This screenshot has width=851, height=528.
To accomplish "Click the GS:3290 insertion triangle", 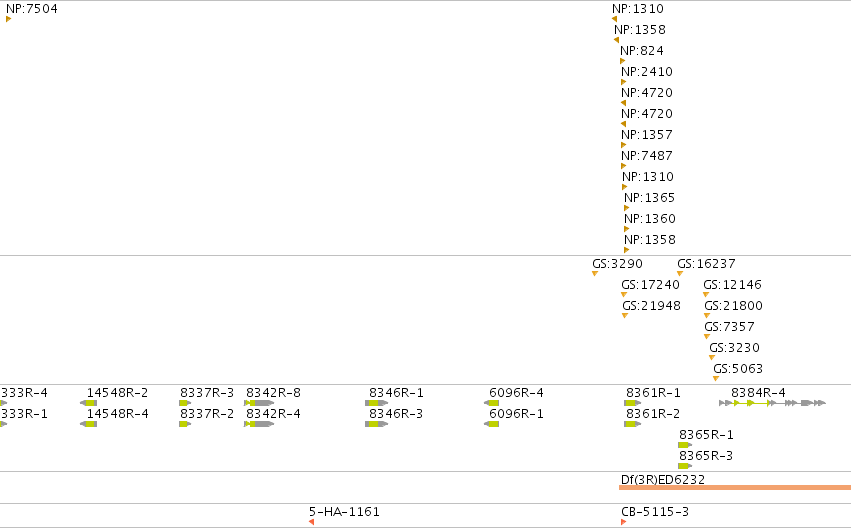I will [595, 273].
